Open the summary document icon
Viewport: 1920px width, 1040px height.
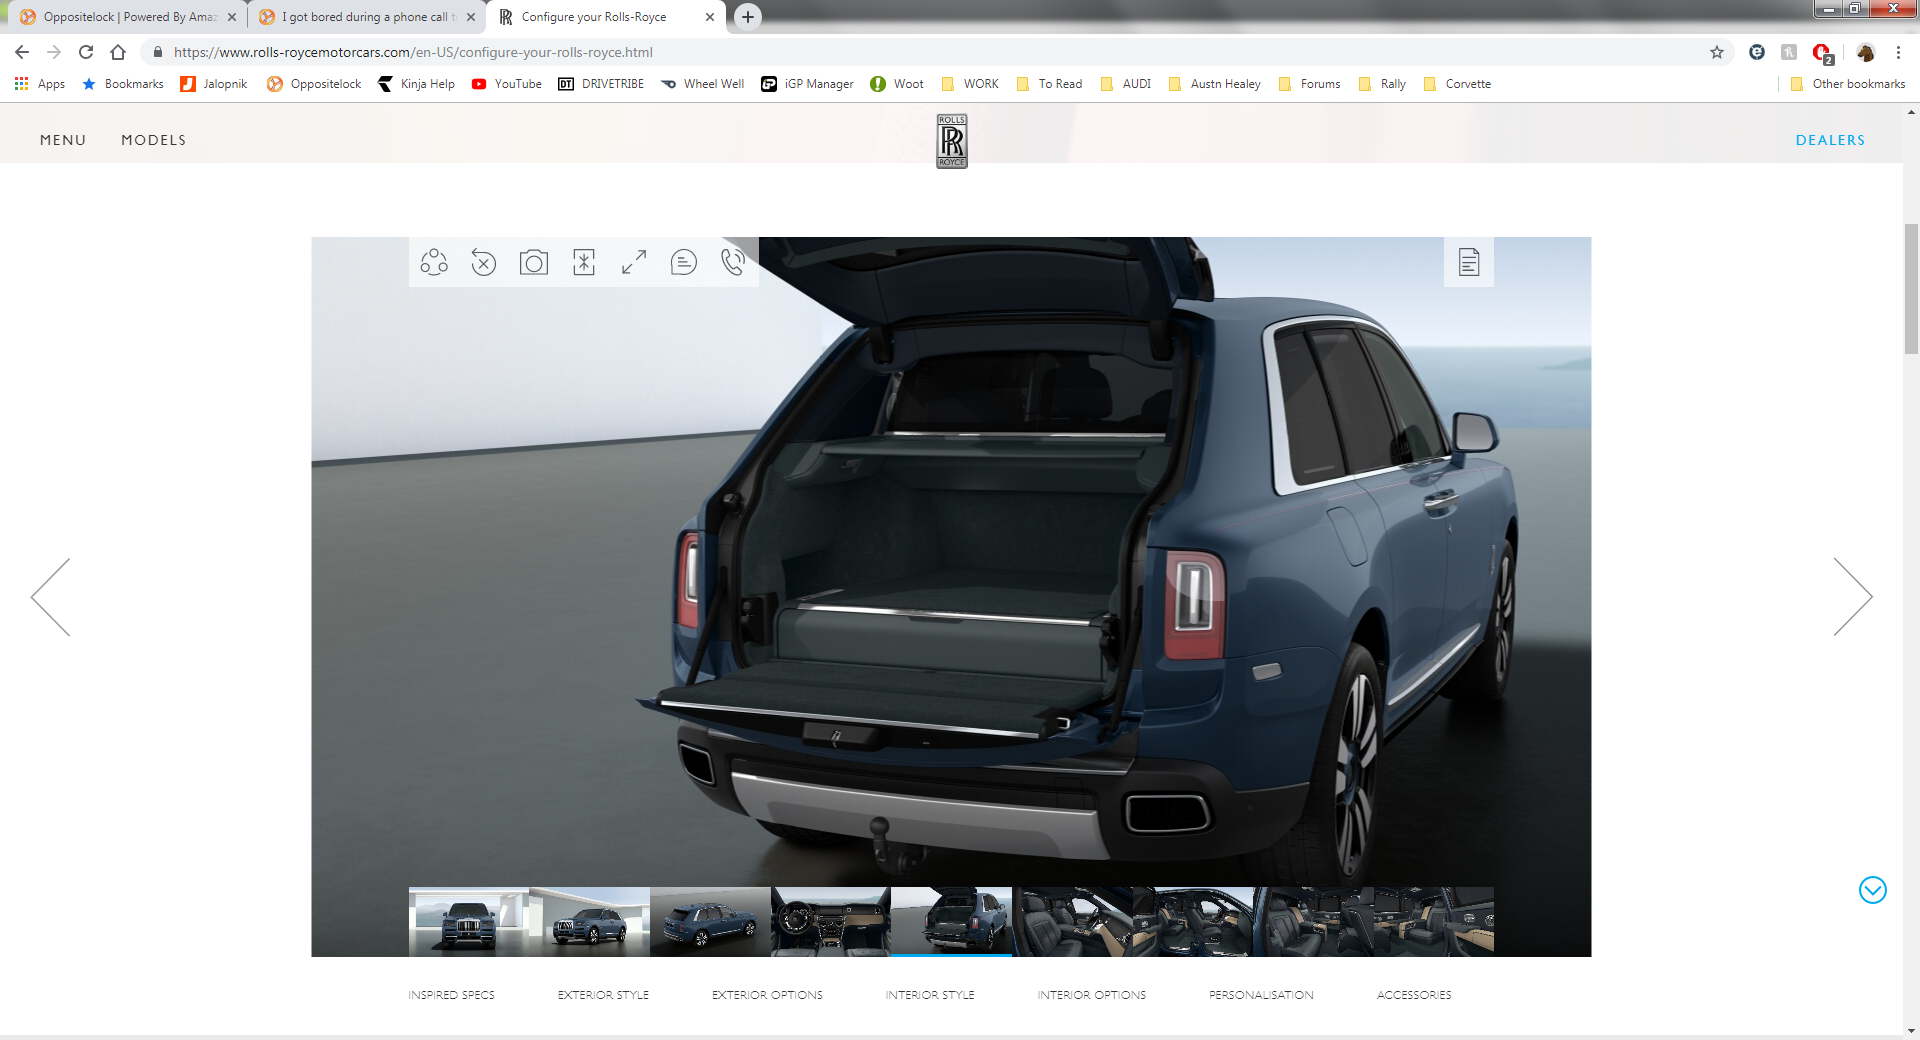pos(1469,262)
